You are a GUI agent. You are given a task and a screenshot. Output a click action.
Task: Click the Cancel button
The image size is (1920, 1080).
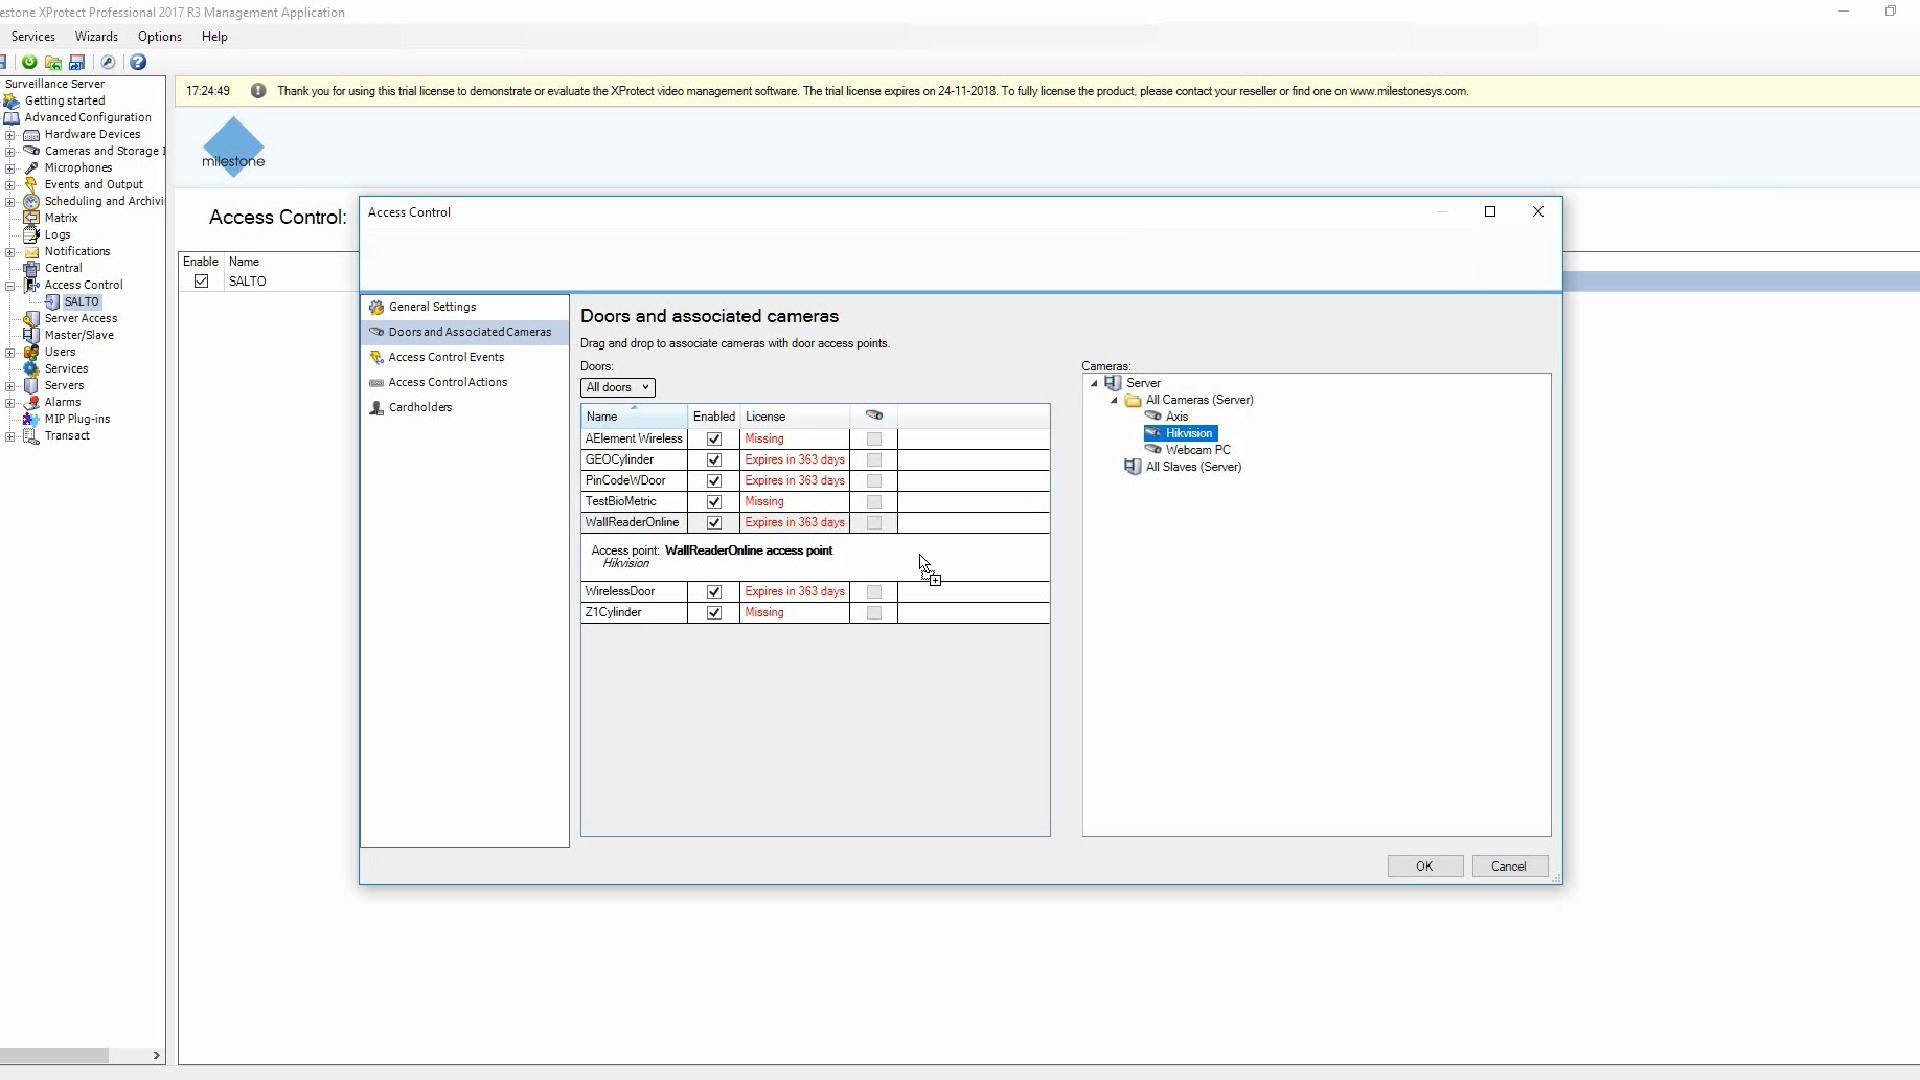tap(1509, 866)
